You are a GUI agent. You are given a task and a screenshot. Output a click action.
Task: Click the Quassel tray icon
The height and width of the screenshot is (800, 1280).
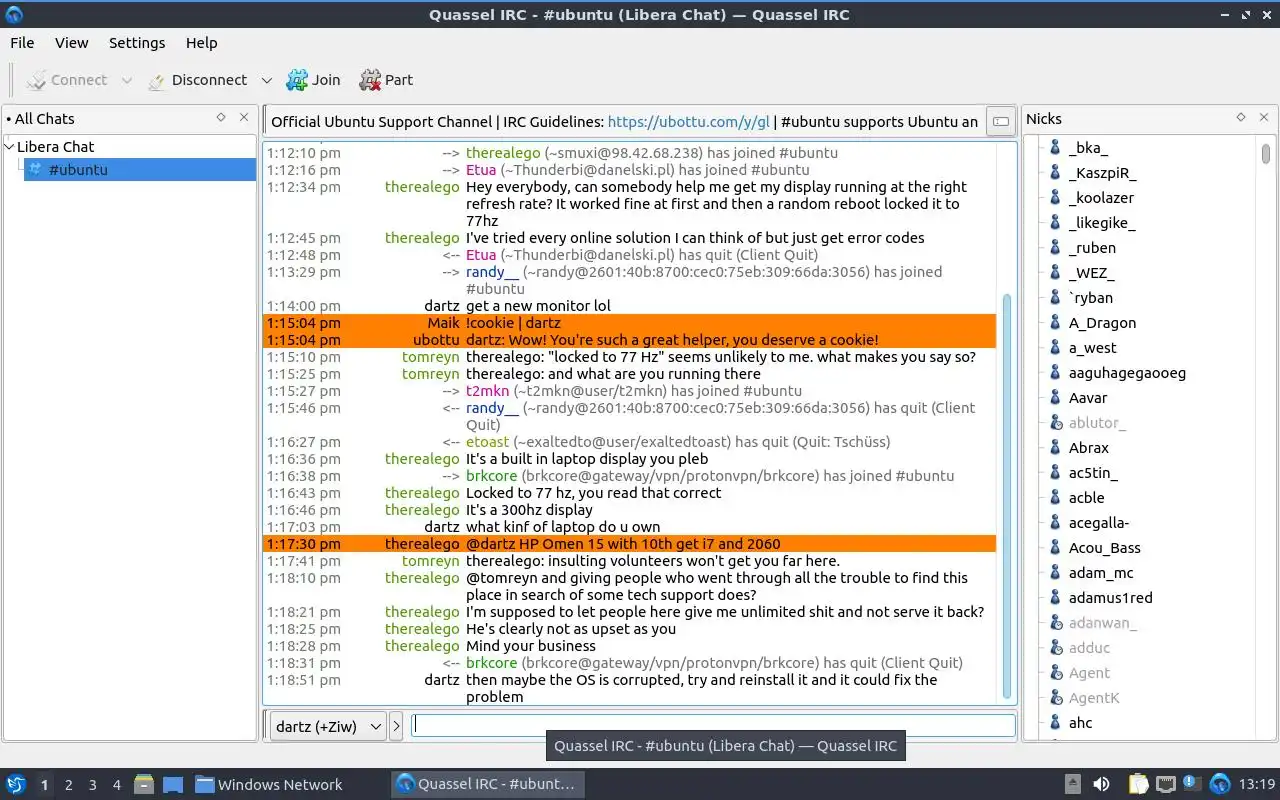click(x=1220, y=785)
